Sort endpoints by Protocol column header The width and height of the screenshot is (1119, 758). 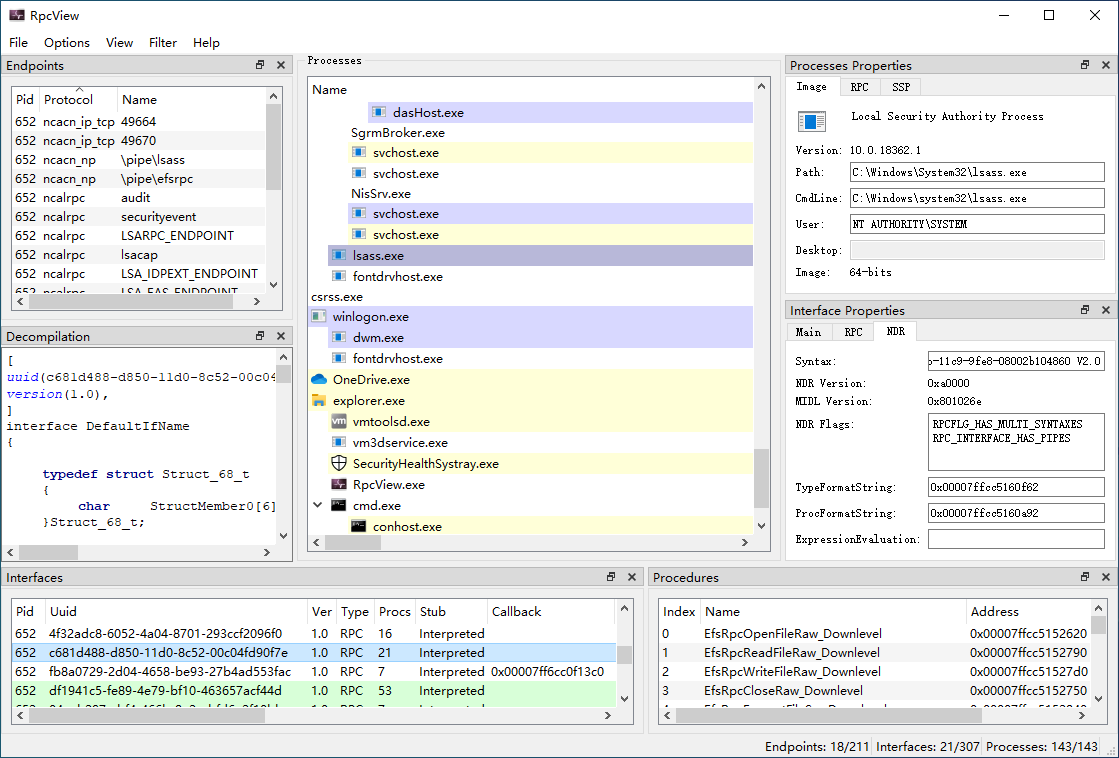click(78, 99)
